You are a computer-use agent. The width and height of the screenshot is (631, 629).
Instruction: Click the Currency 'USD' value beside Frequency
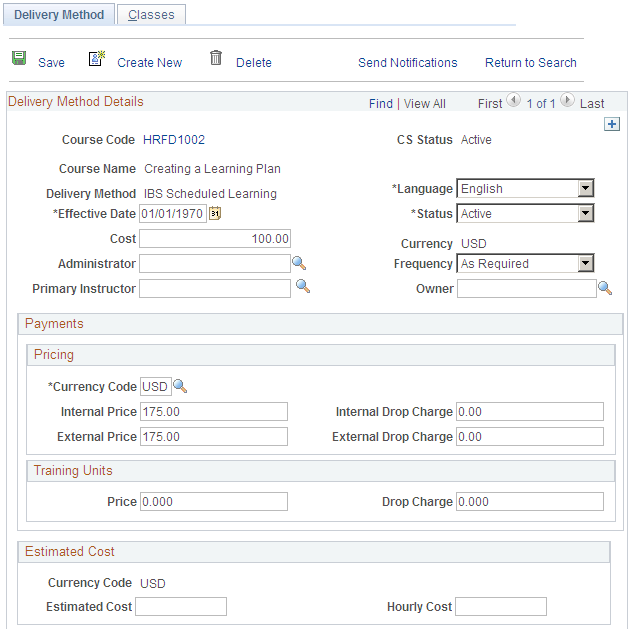coord(474,243)
